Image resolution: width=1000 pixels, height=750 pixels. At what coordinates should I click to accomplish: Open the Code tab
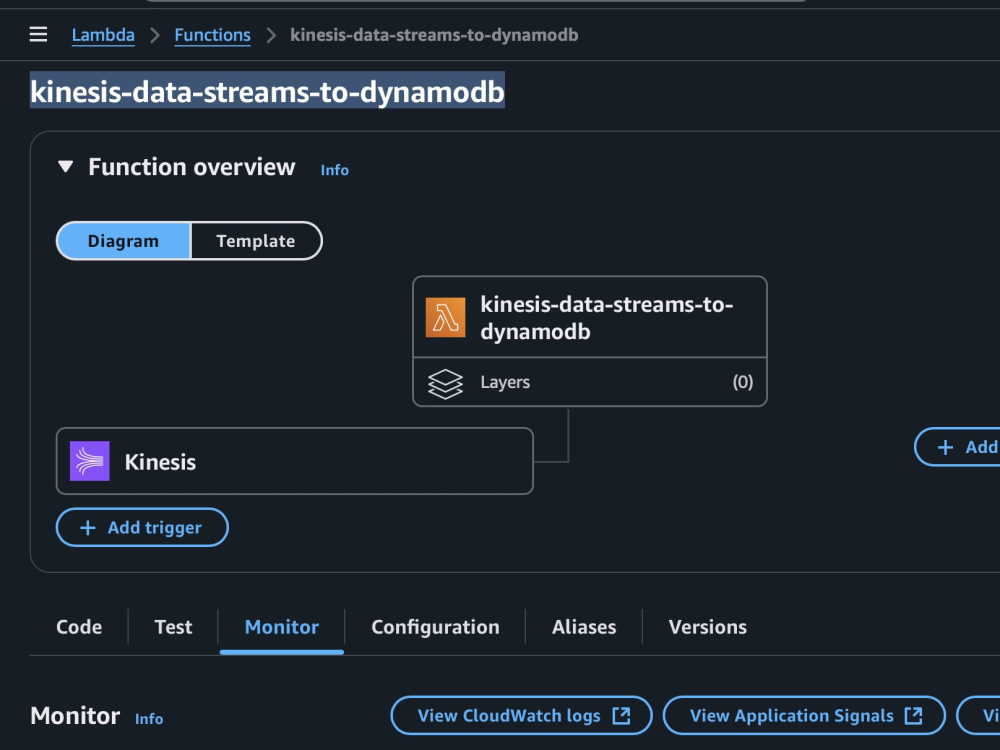[x=79, y=627]
